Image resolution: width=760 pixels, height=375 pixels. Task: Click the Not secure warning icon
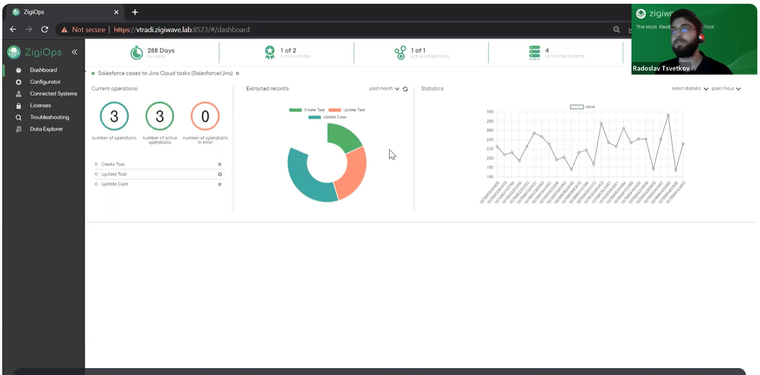tap(64, 30)
